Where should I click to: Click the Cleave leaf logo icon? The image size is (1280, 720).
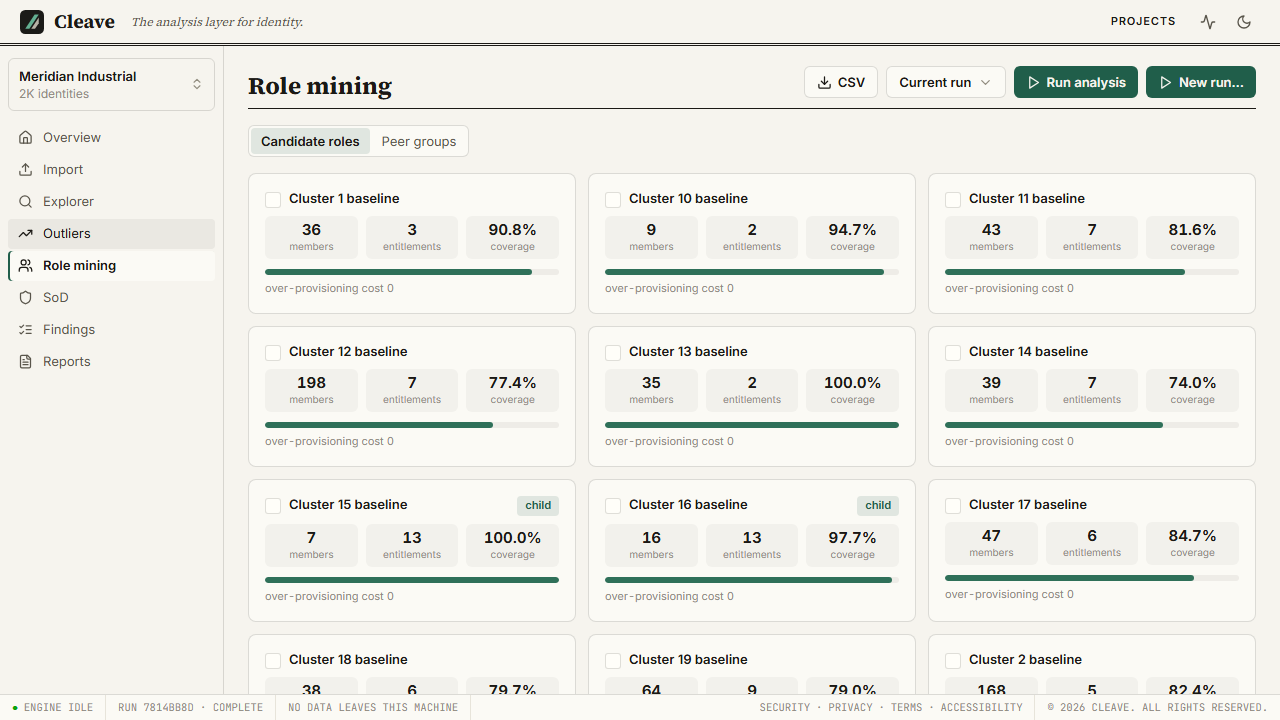coord(32,22)
